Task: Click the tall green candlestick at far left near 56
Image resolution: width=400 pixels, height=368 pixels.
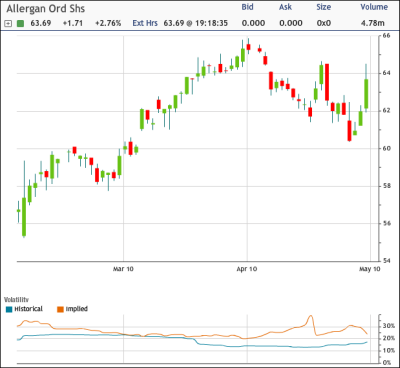Action: tap(24, 217)
